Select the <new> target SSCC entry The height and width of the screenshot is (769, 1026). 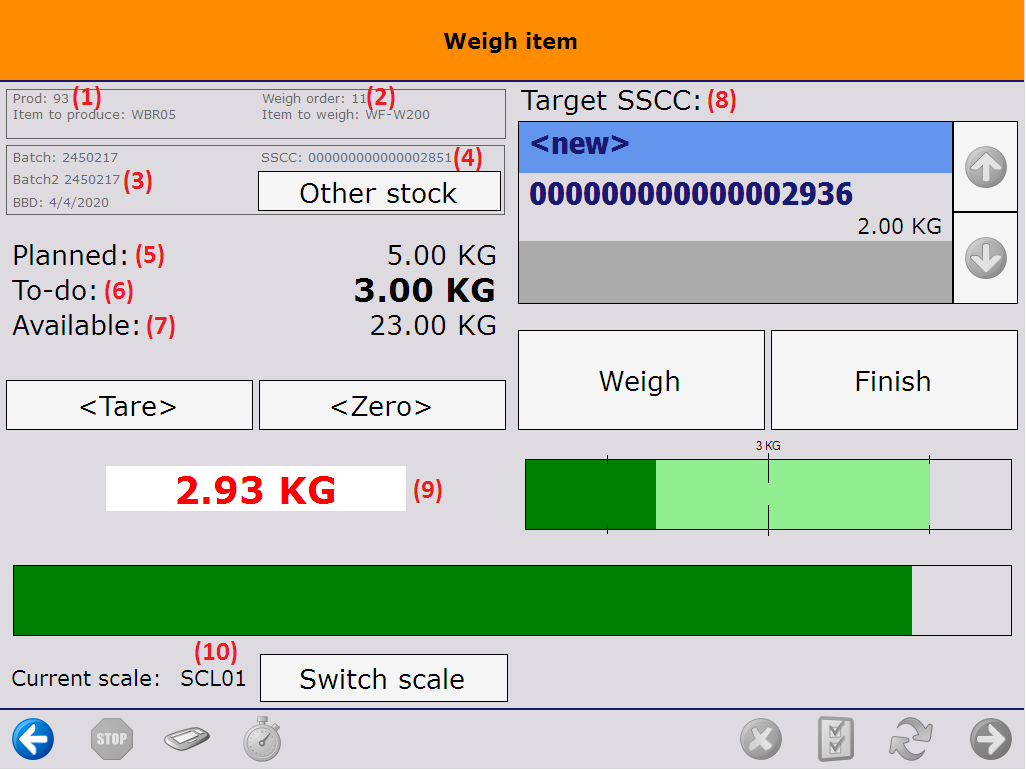735,147
